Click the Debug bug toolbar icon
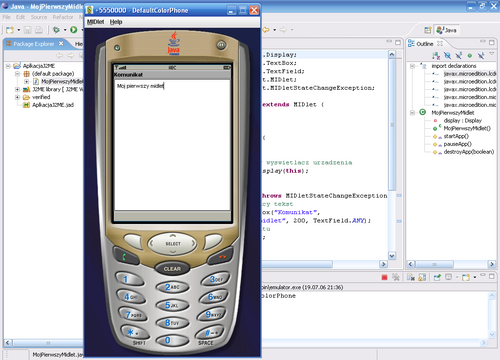Screen dimensions: 500x360 click(x=56, y=30)
